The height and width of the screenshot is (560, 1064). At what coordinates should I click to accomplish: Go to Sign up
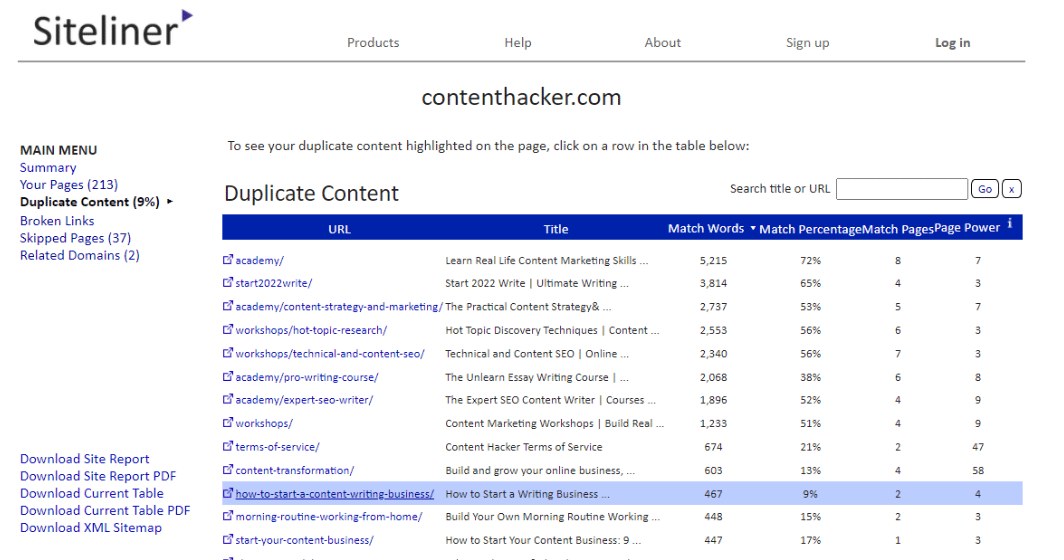tap(808, 43)
